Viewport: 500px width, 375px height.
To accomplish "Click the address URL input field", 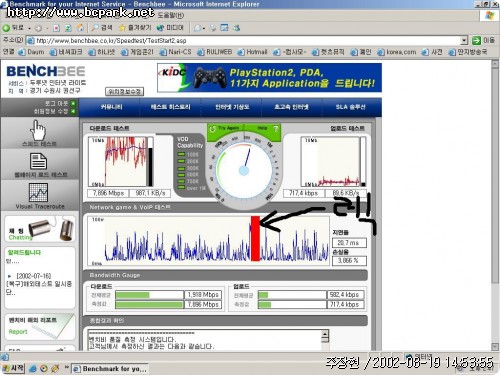I will click(247, 41).
